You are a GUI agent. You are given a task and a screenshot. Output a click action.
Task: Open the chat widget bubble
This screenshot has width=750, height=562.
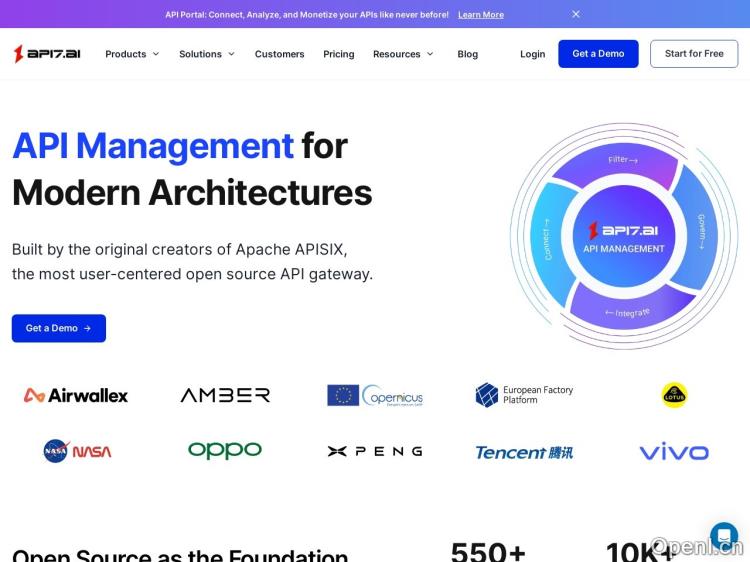point(724,536)
